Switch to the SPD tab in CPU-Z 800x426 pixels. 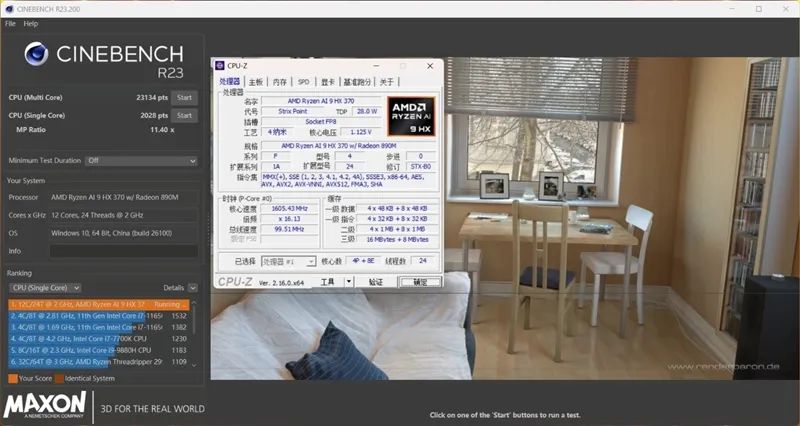coord(303,81)
